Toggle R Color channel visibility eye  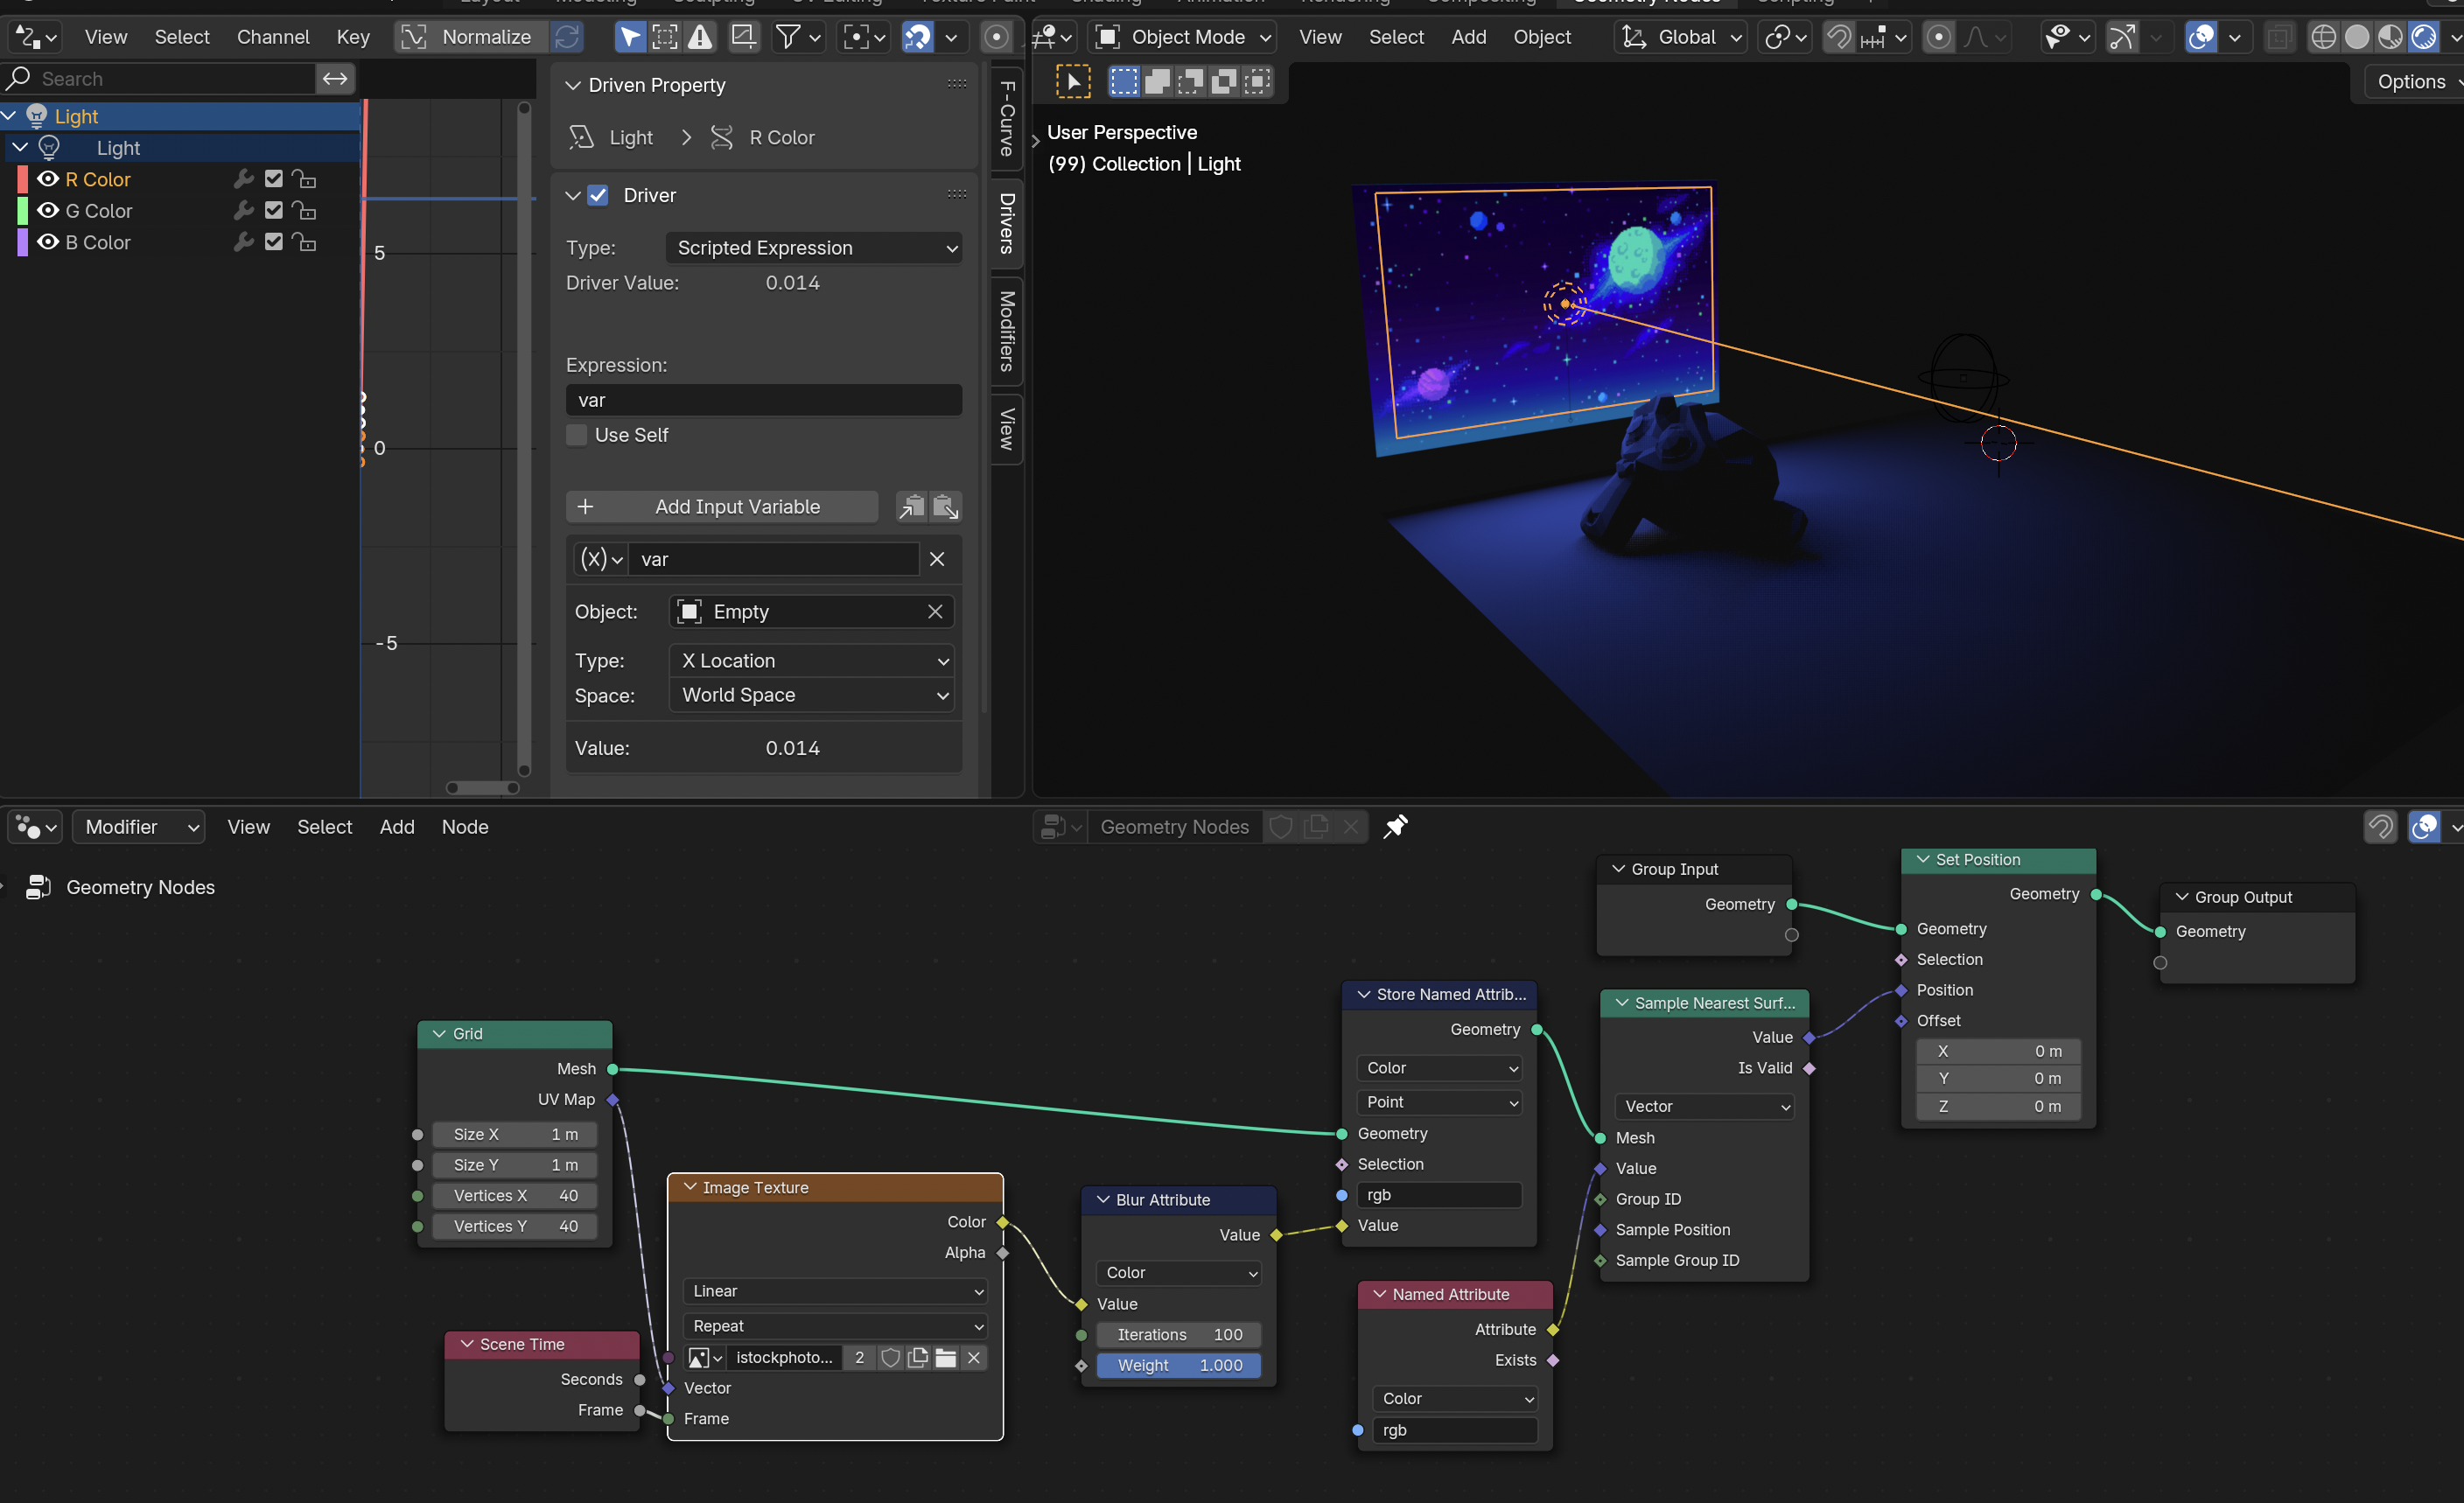coord(47,179)
